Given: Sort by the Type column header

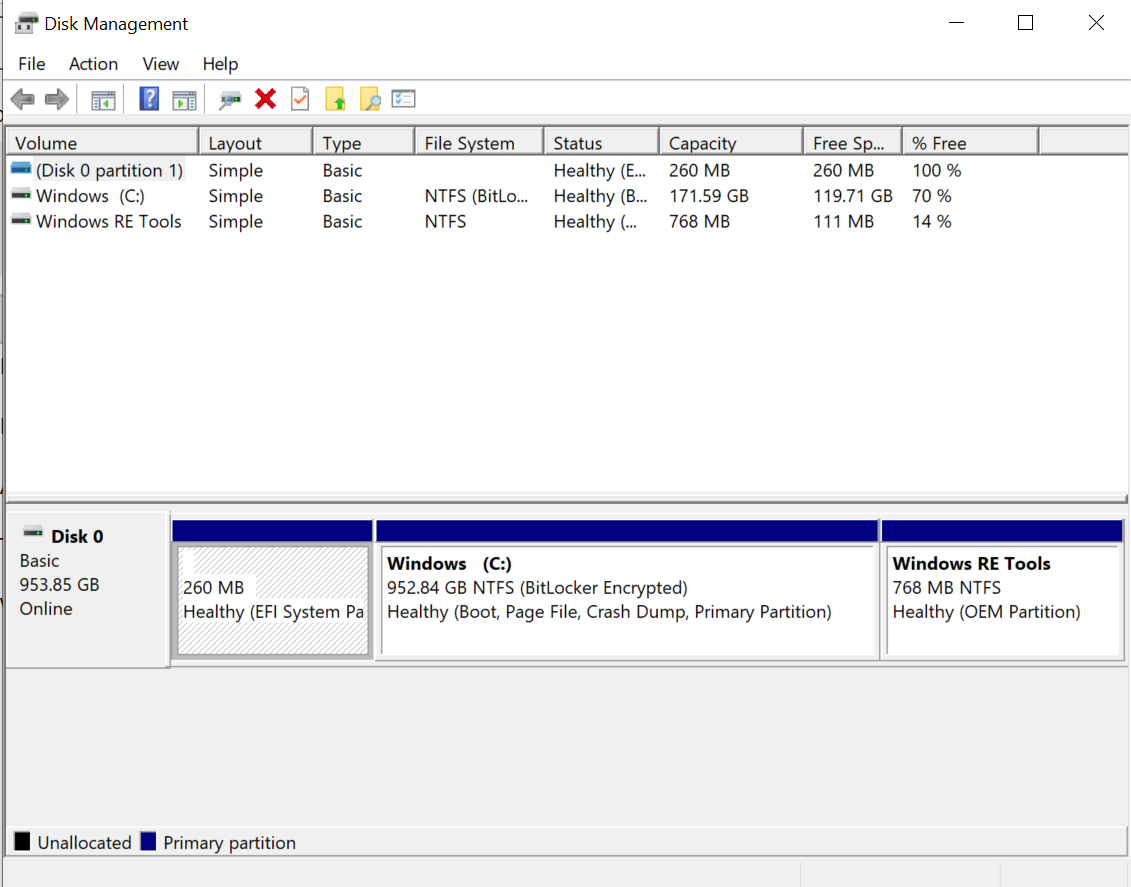Looking at the screenshot, I should point(364,143).
